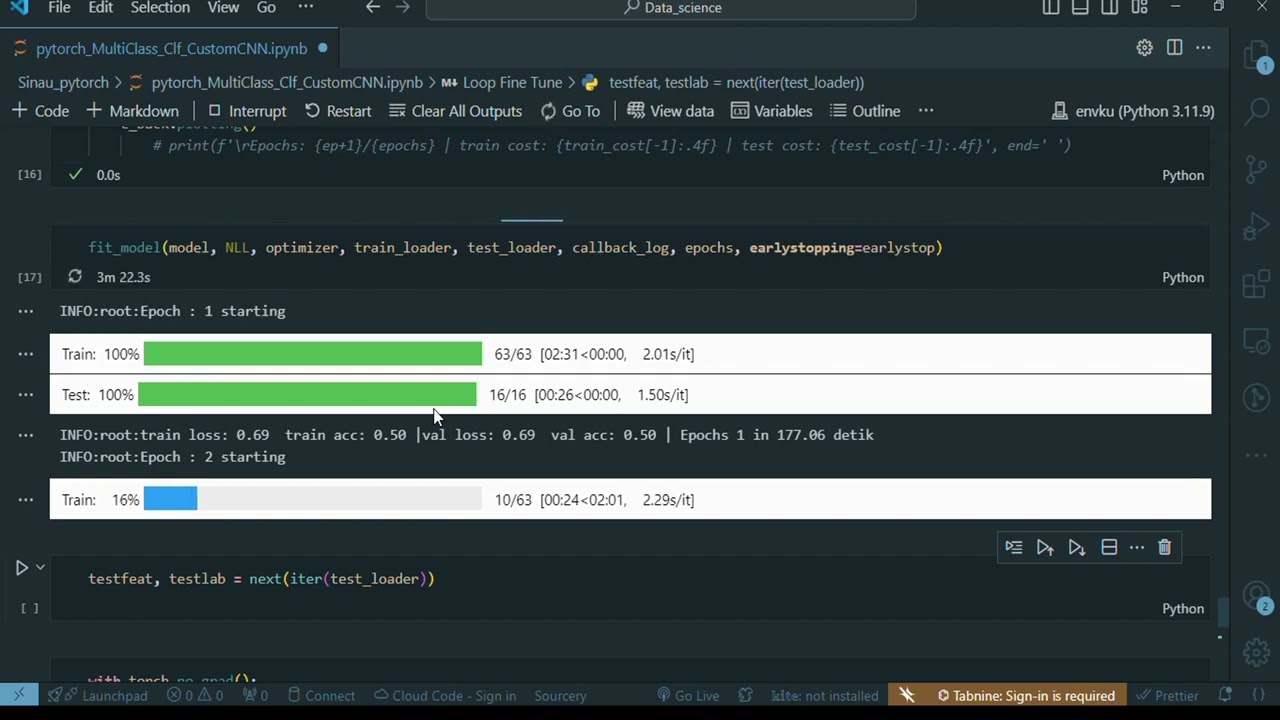Screen dimensions: 1280x720
Task: Run by line in cell toolbar
Action: pyautogui.click(x=1014, y=547)
